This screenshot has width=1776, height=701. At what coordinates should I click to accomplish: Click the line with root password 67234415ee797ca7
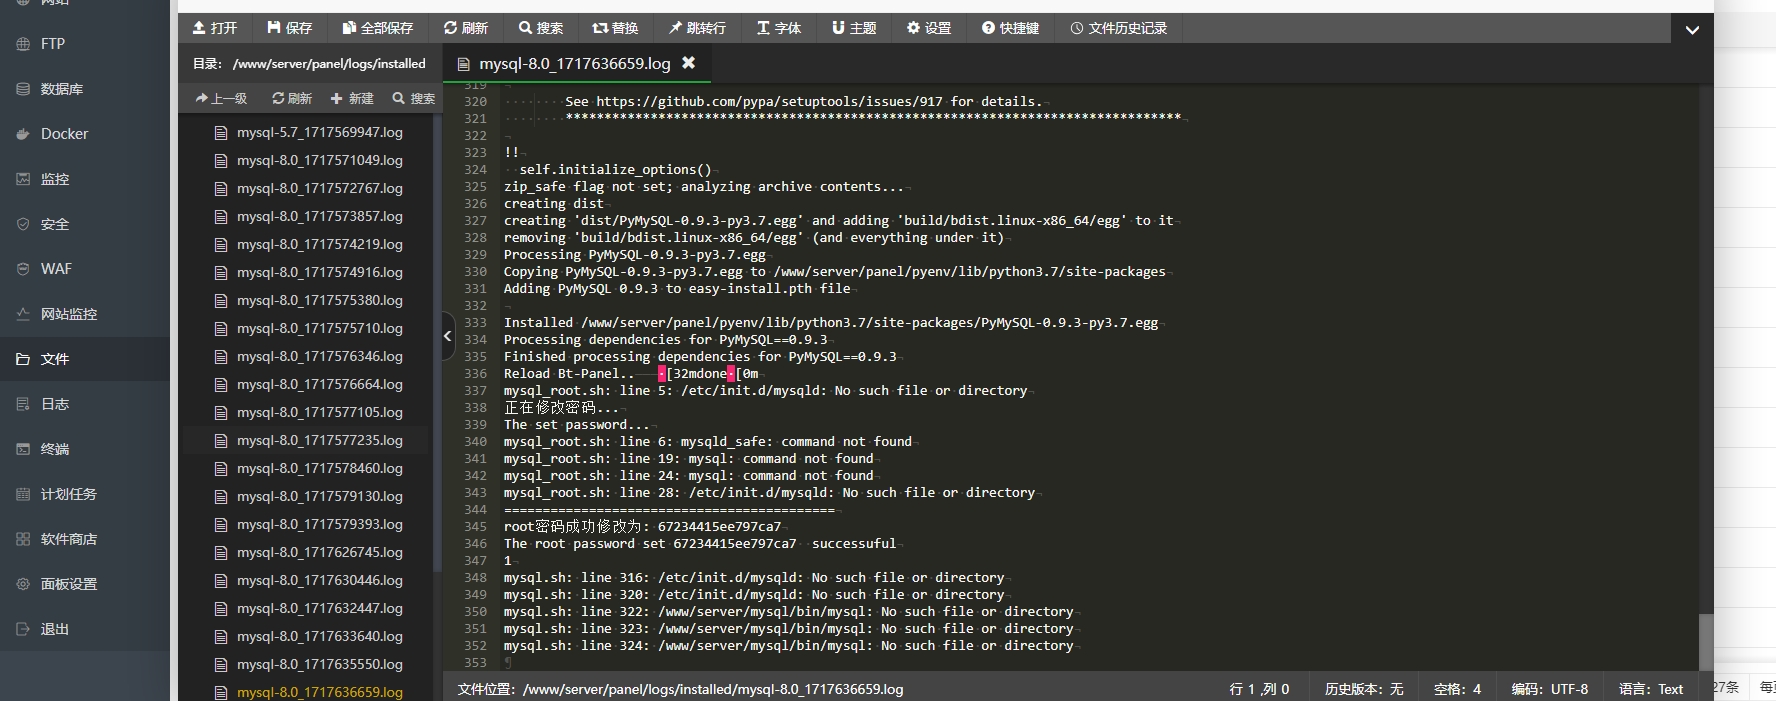pyautogui.click(x=643, y=526)
